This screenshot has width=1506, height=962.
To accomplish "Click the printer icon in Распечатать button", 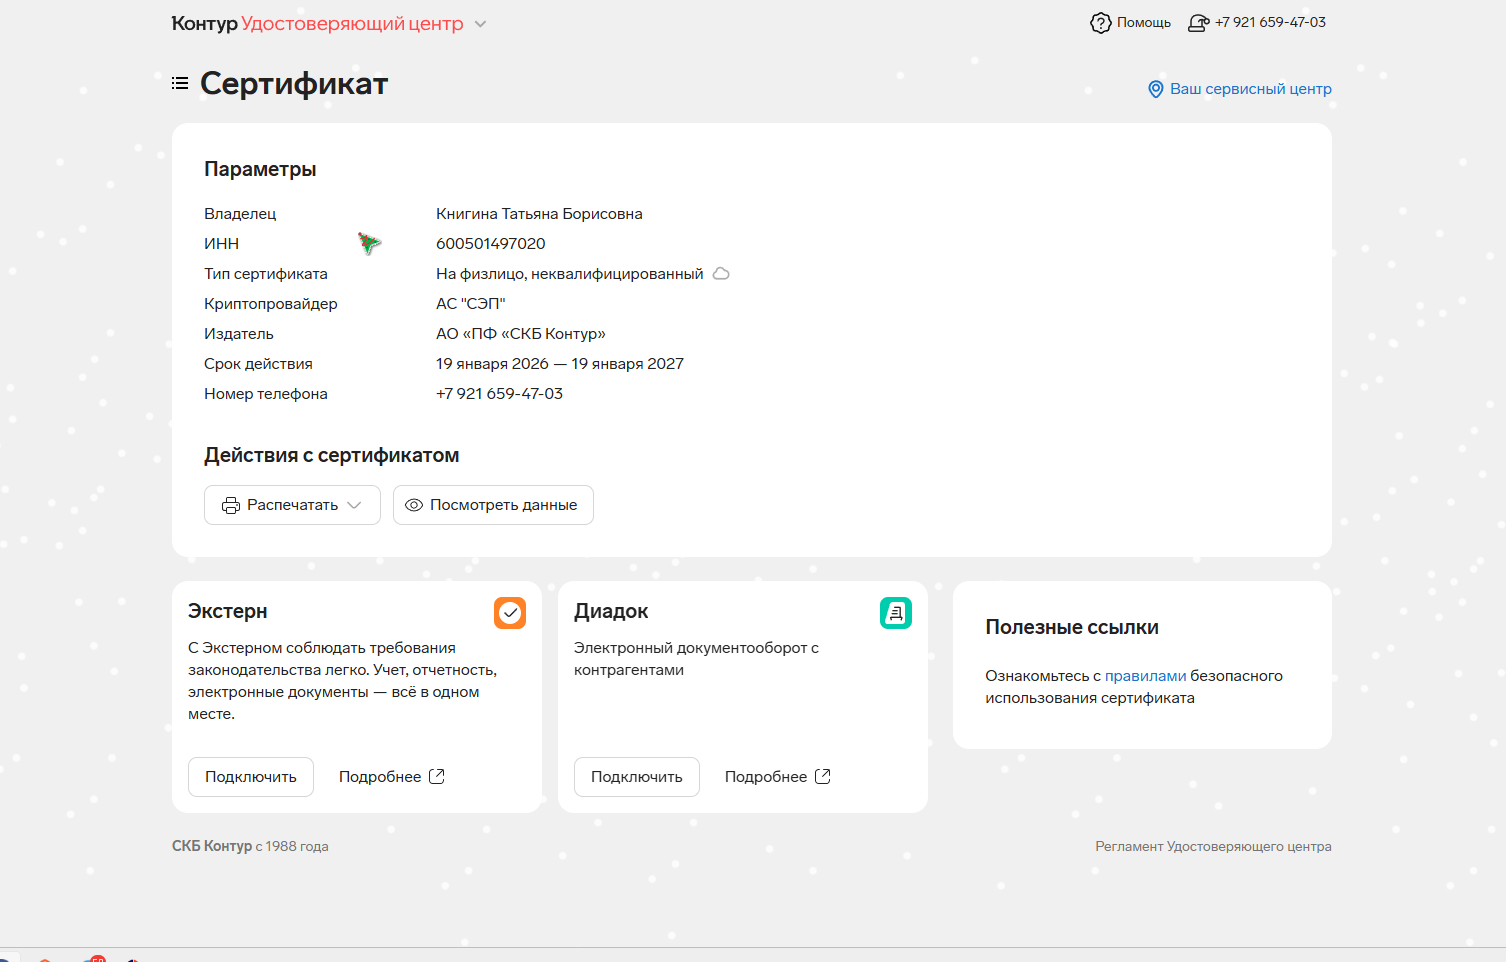I will coord(231,505).
